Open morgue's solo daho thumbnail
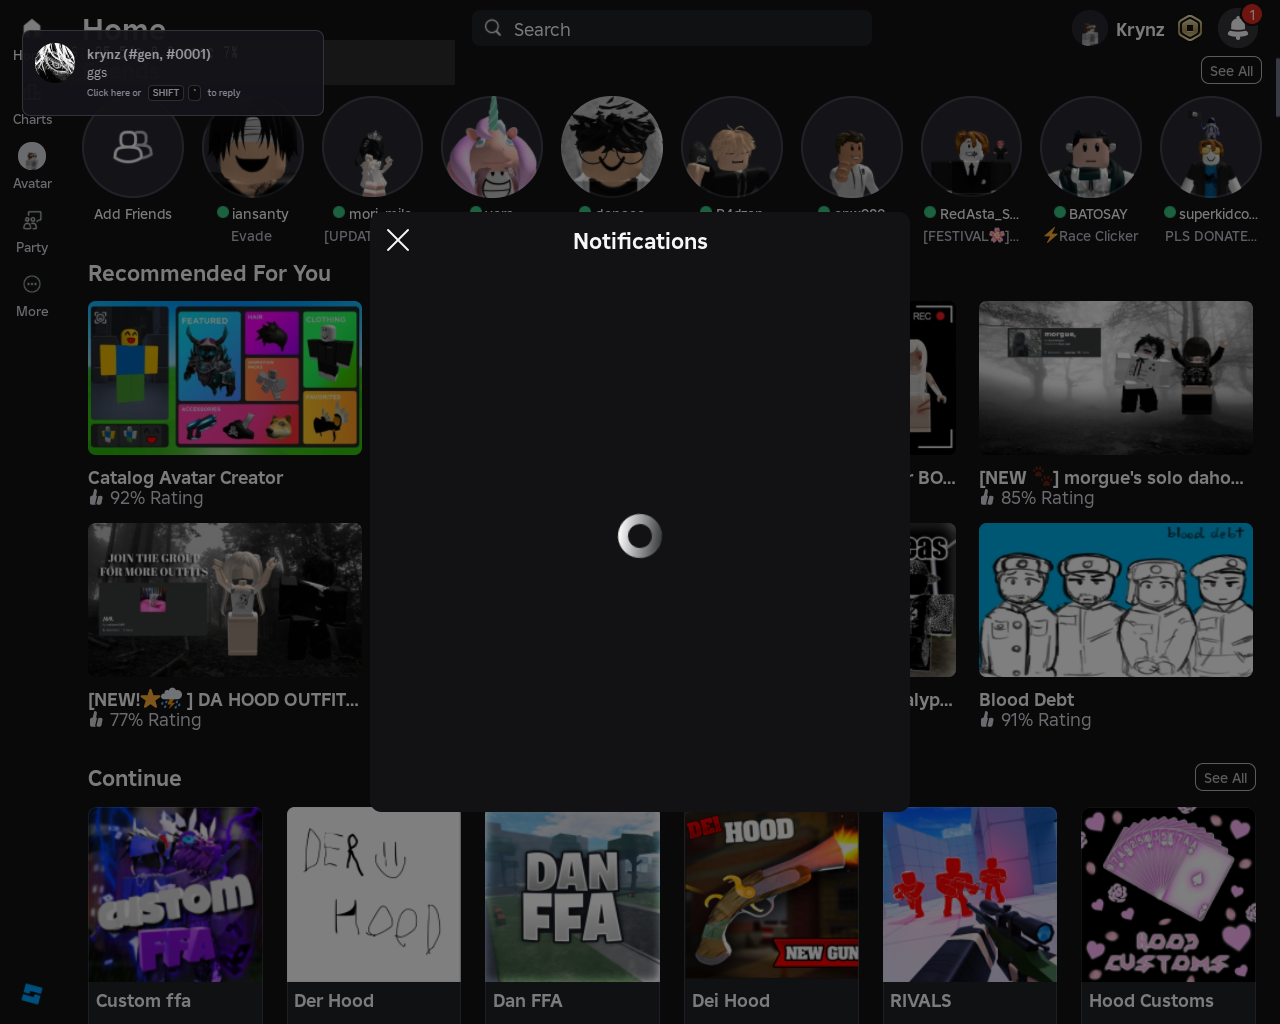Image resolution: width=1280 pixels, height=1024 pixels. [x=1116, y=378]
